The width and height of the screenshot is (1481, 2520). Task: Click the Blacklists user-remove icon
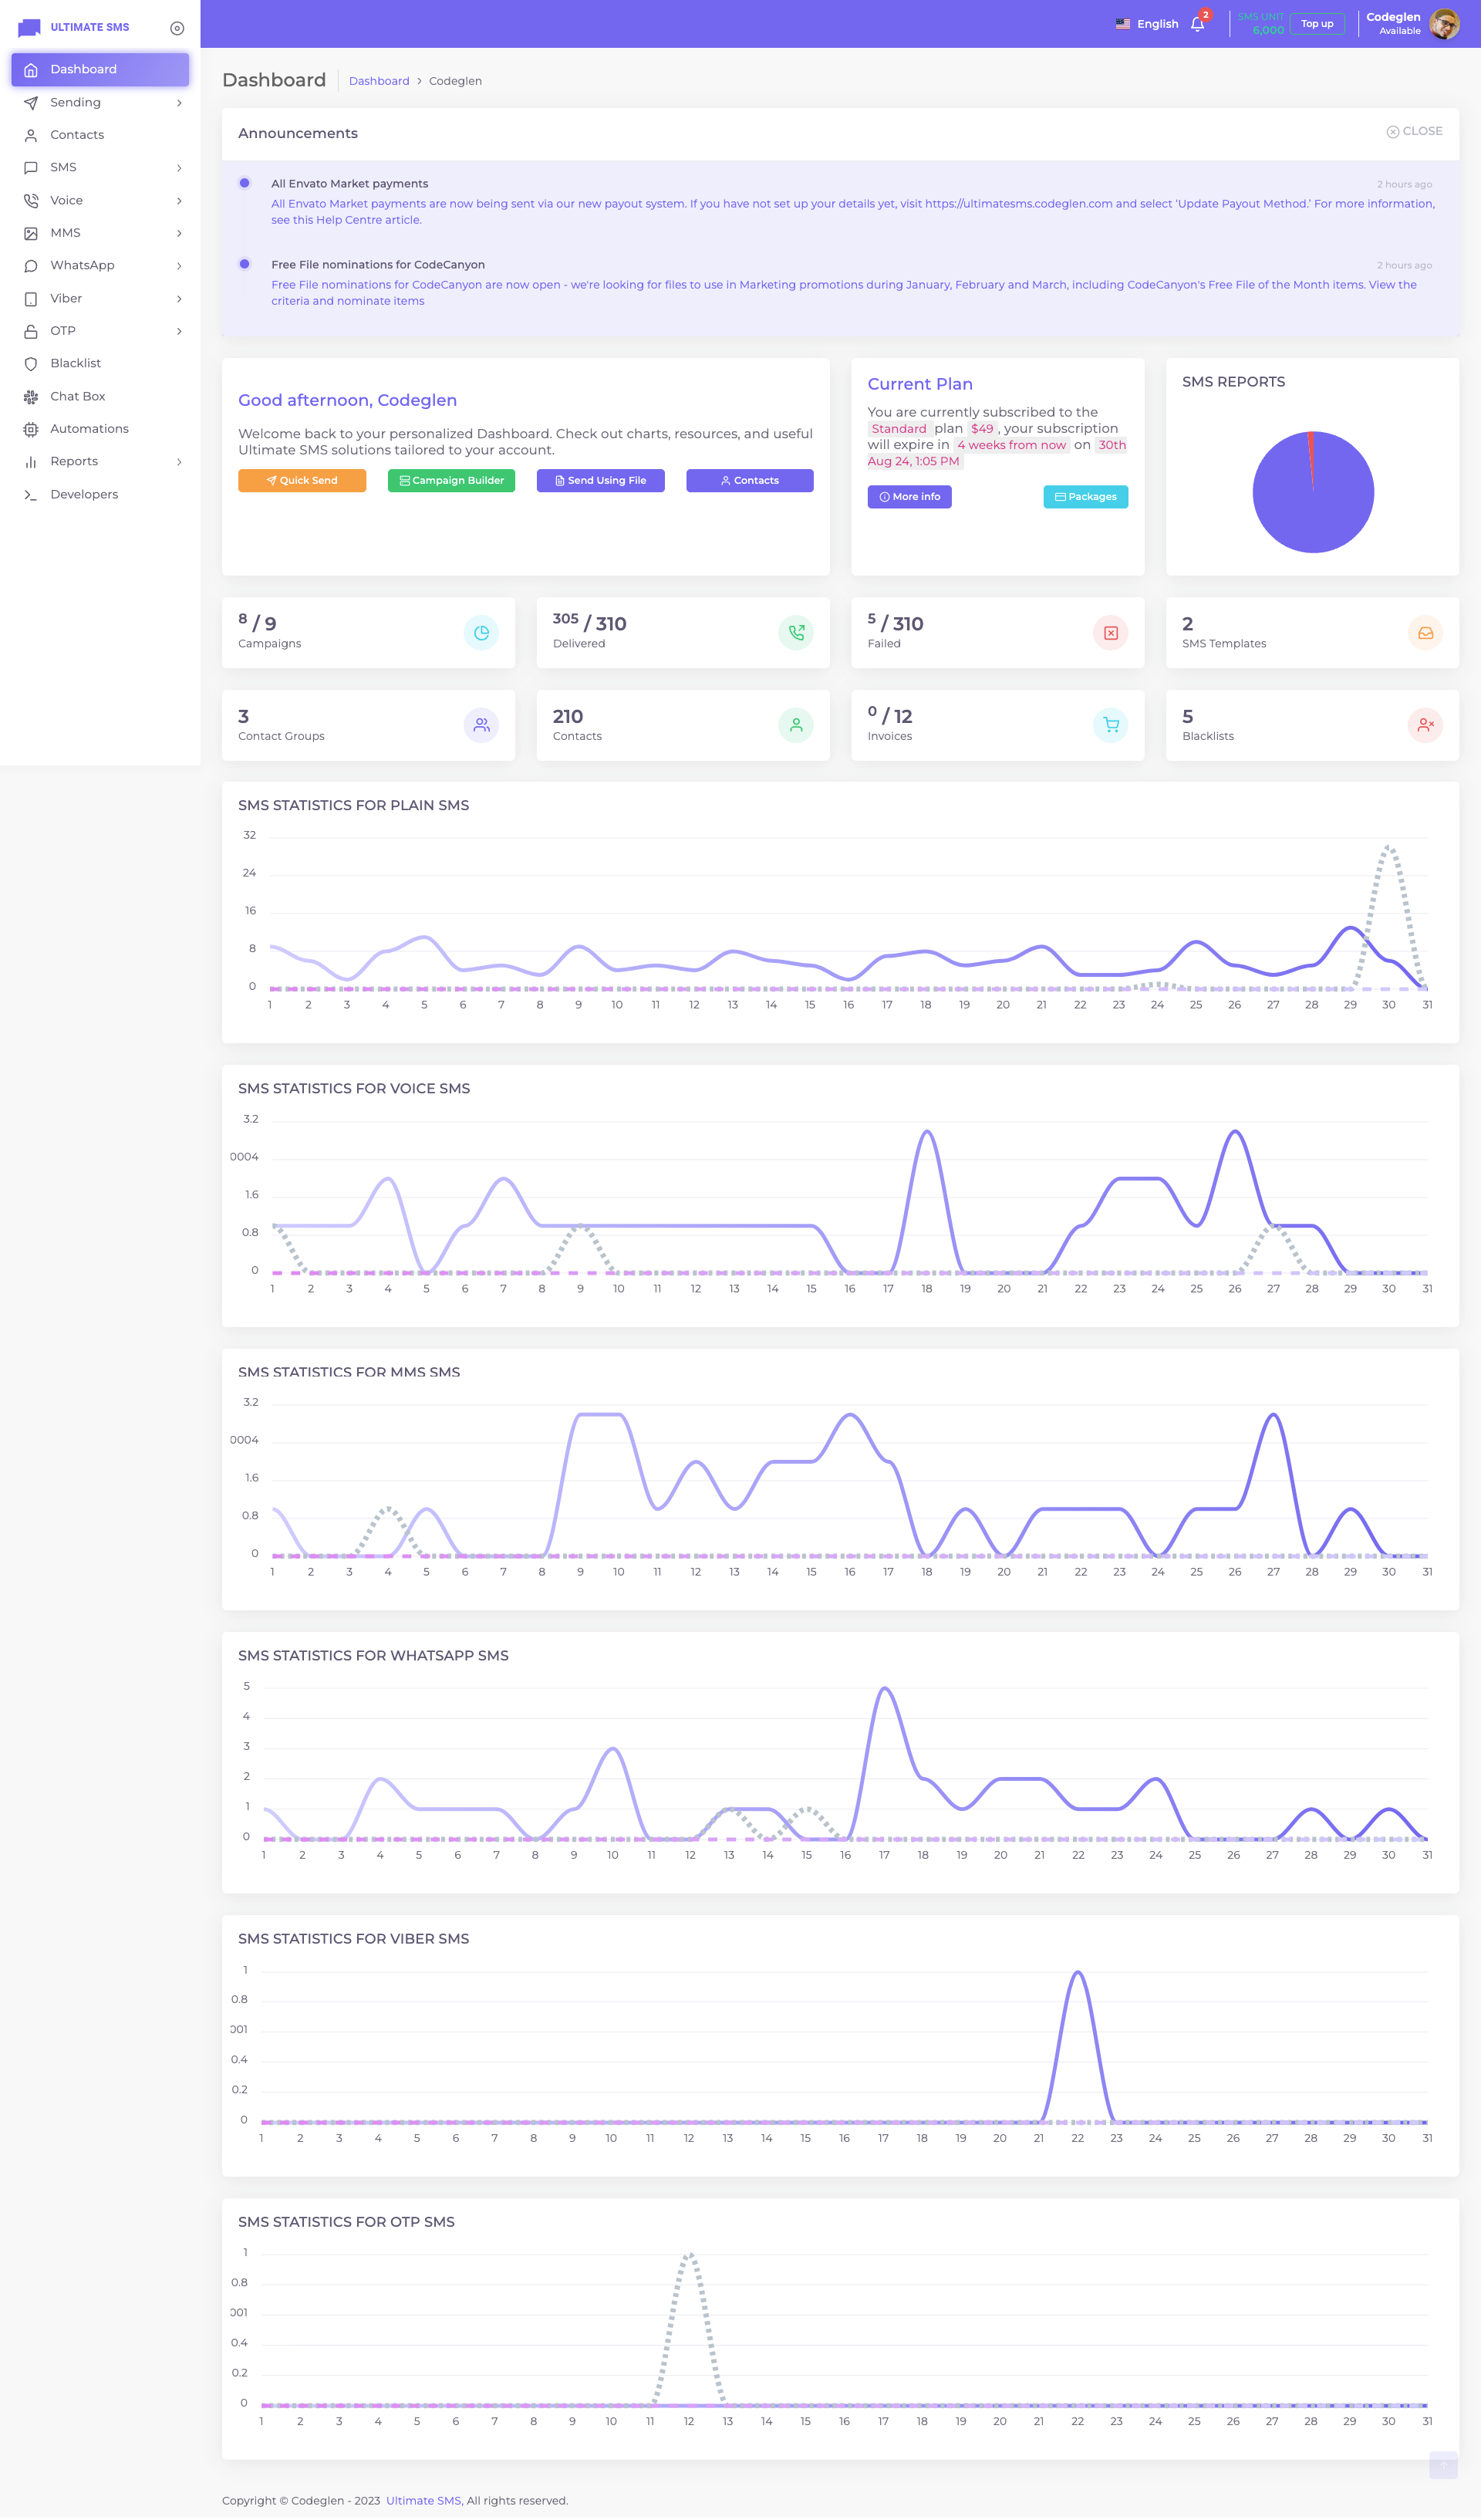(1425, 725)
